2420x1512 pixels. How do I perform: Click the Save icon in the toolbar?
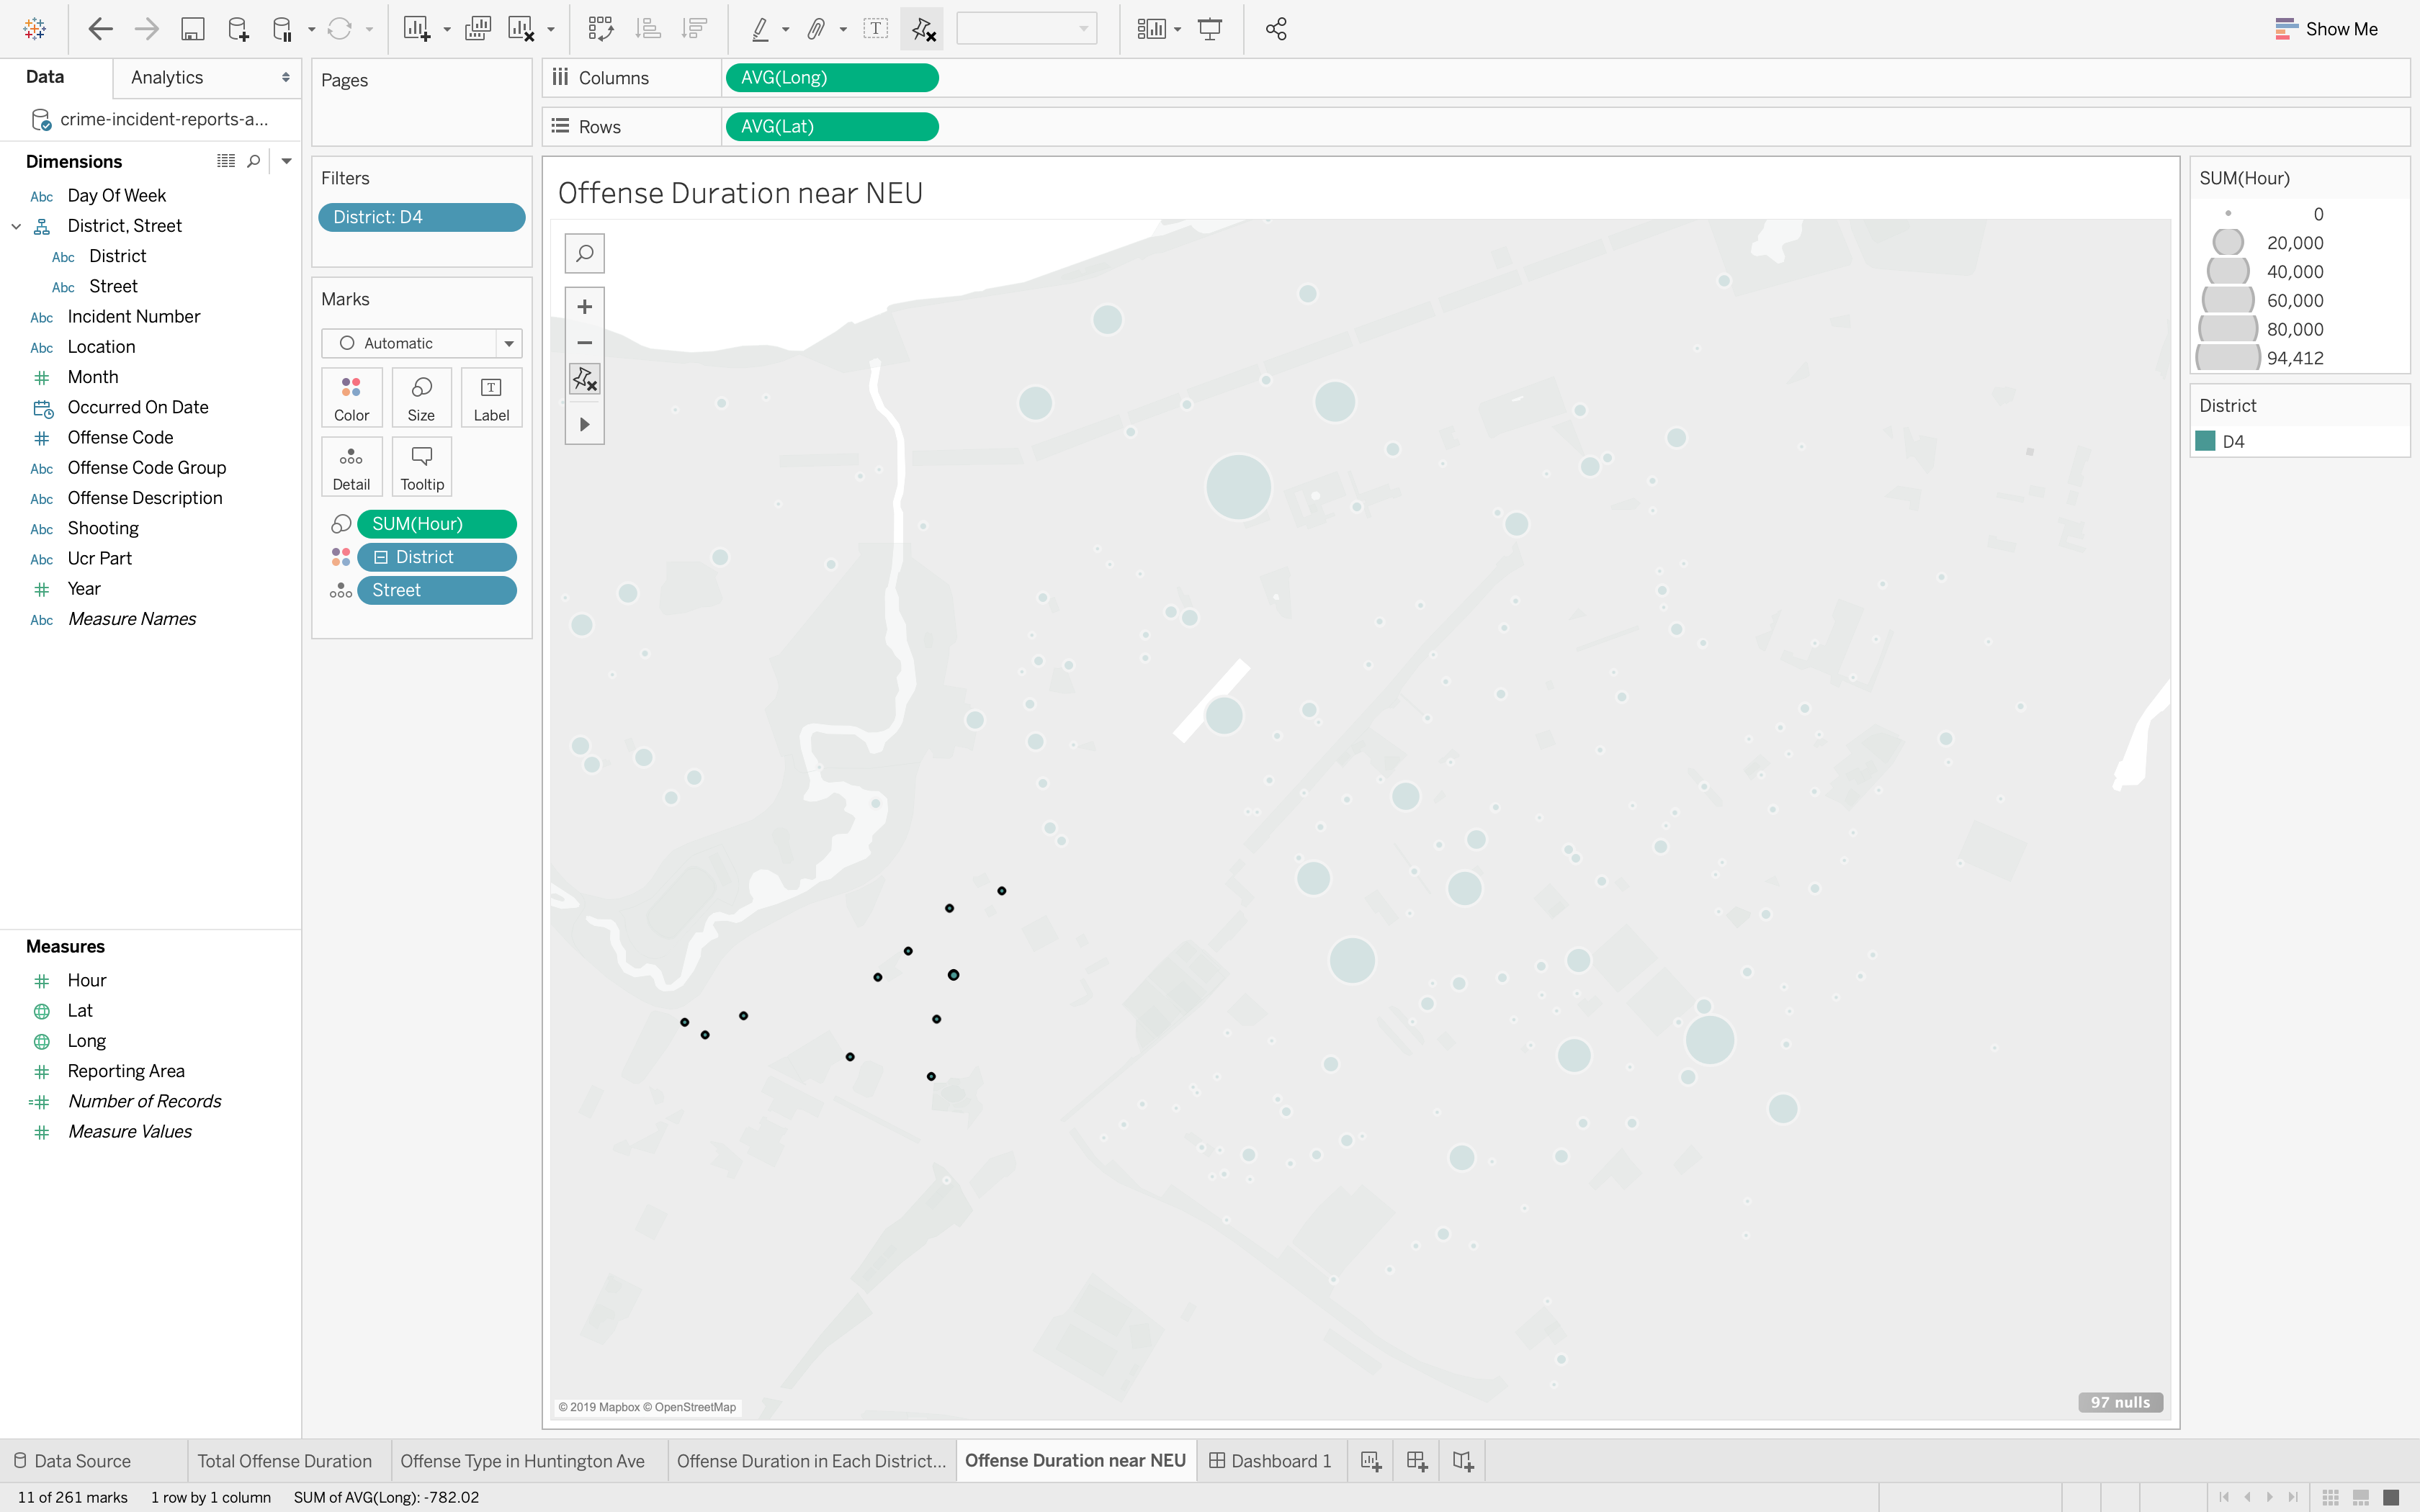[192, 29]
